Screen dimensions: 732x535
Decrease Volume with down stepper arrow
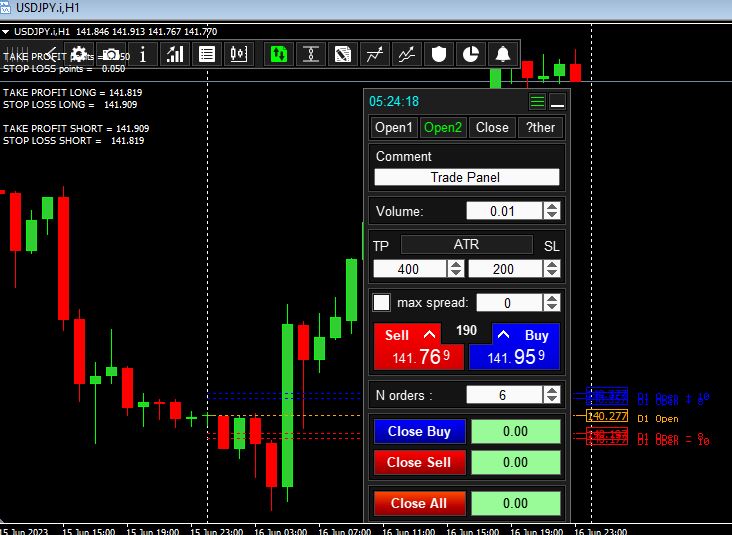[x=552, y=215]
